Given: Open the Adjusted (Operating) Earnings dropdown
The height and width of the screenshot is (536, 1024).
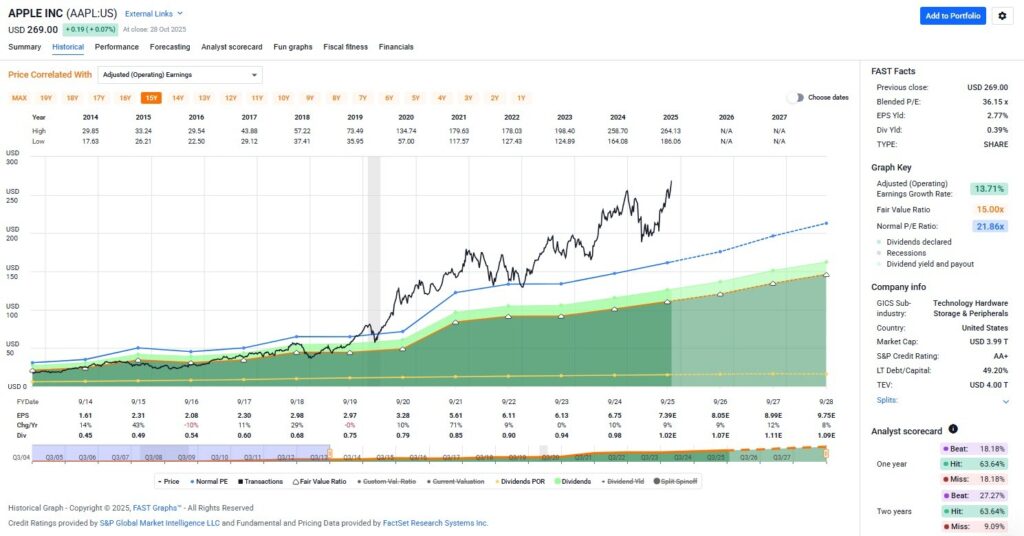Looking at the screenshot, I should click(180, 74).
